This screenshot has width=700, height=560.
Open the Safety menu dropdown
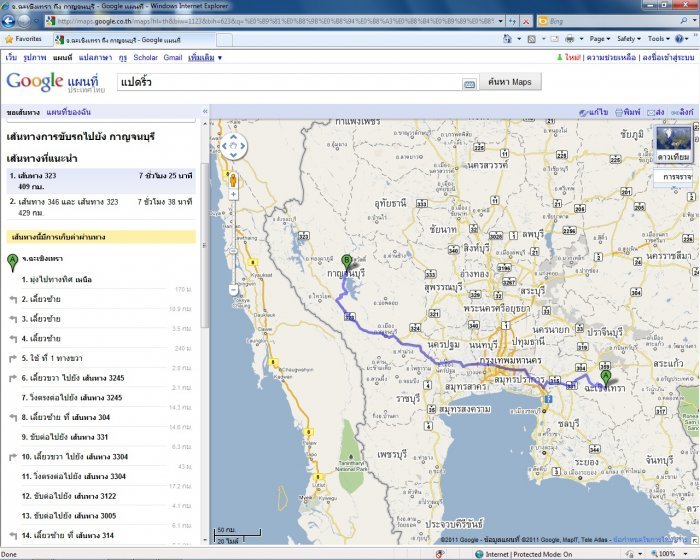tap(629, 39)
